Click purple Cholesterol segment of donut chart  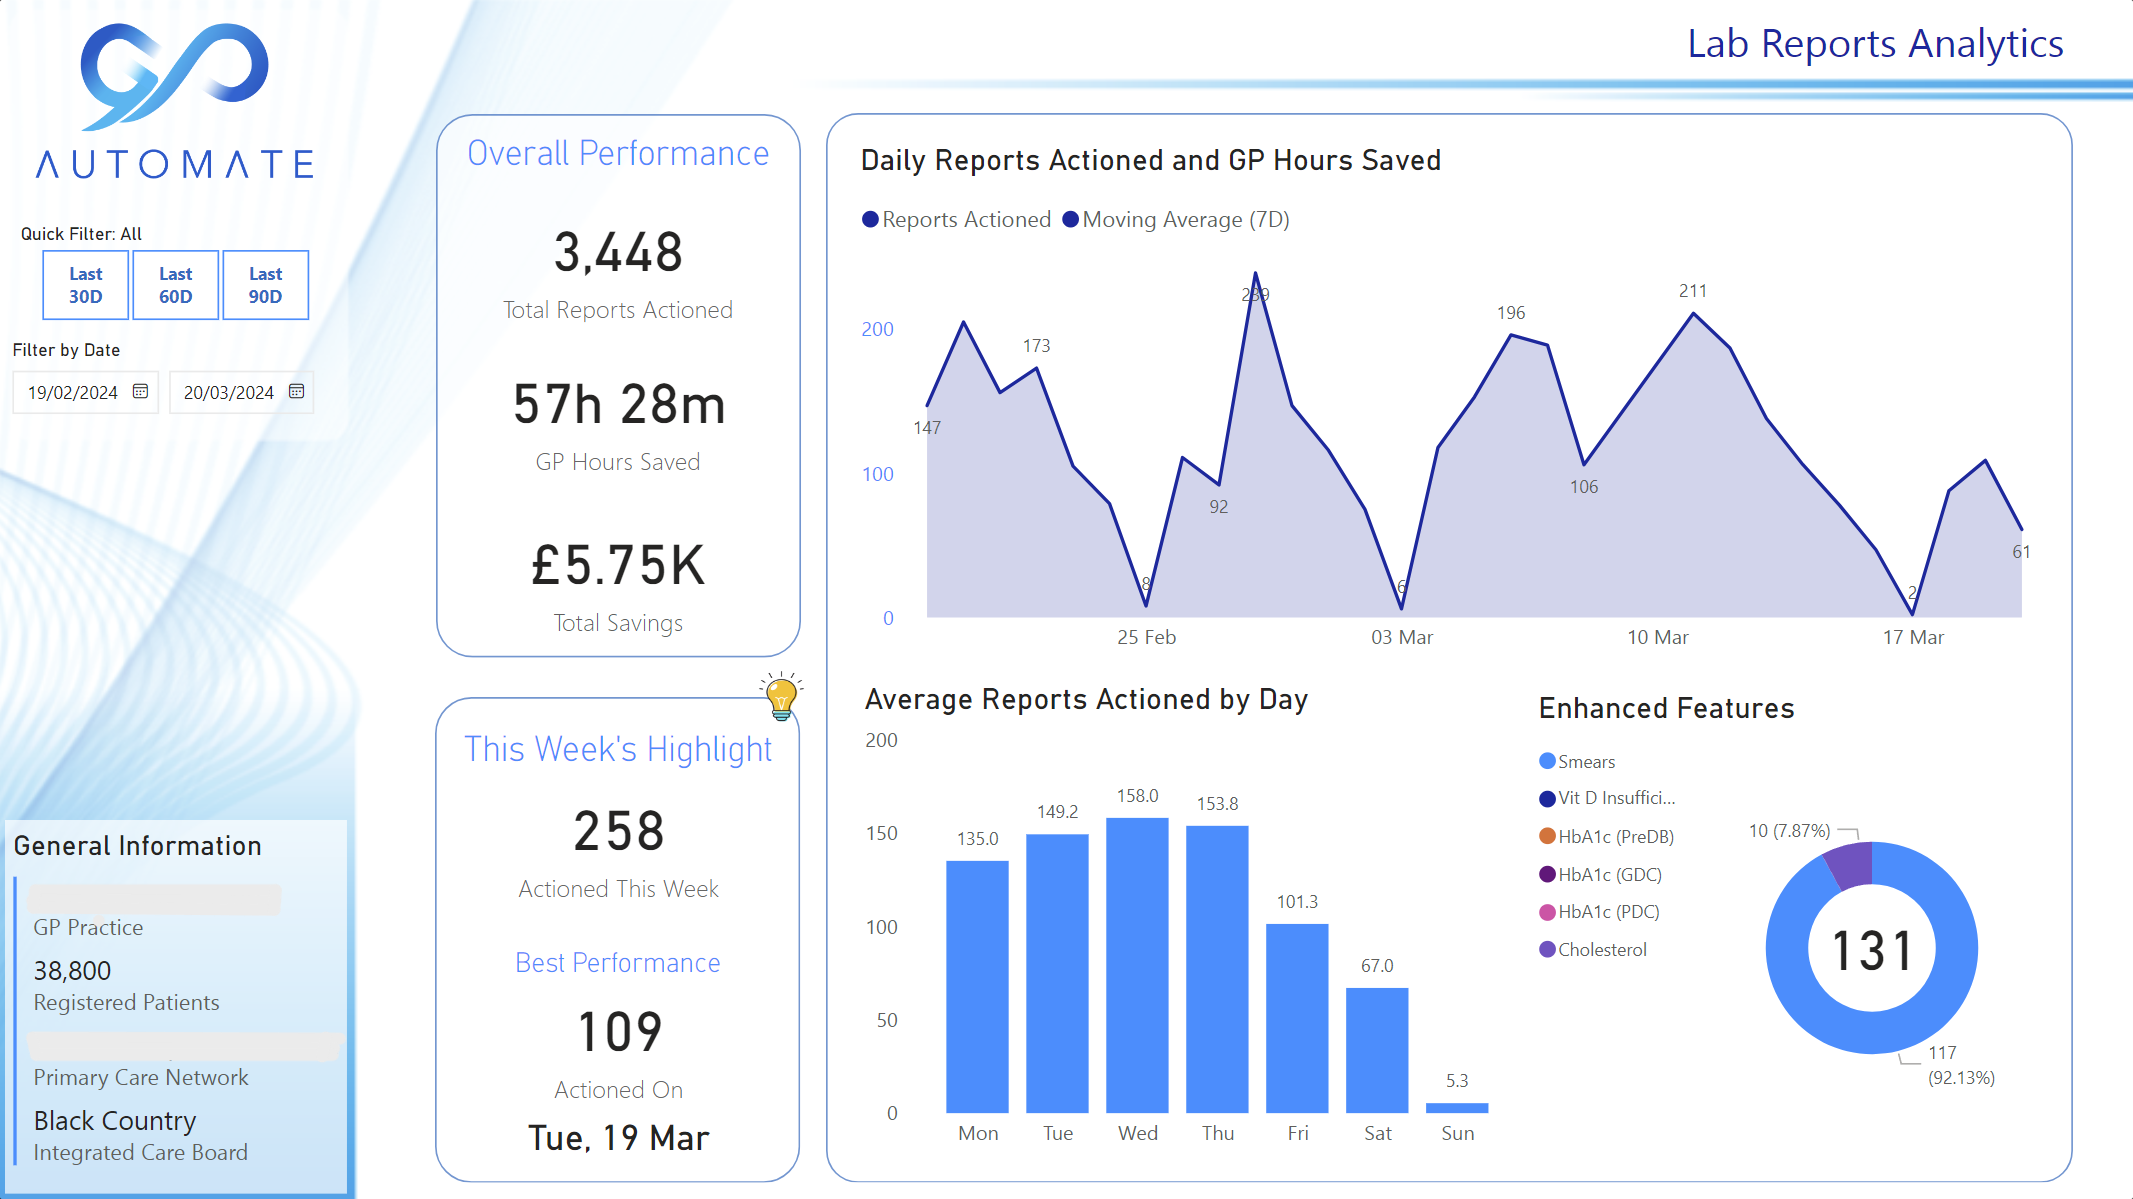tap(1851, 865)
